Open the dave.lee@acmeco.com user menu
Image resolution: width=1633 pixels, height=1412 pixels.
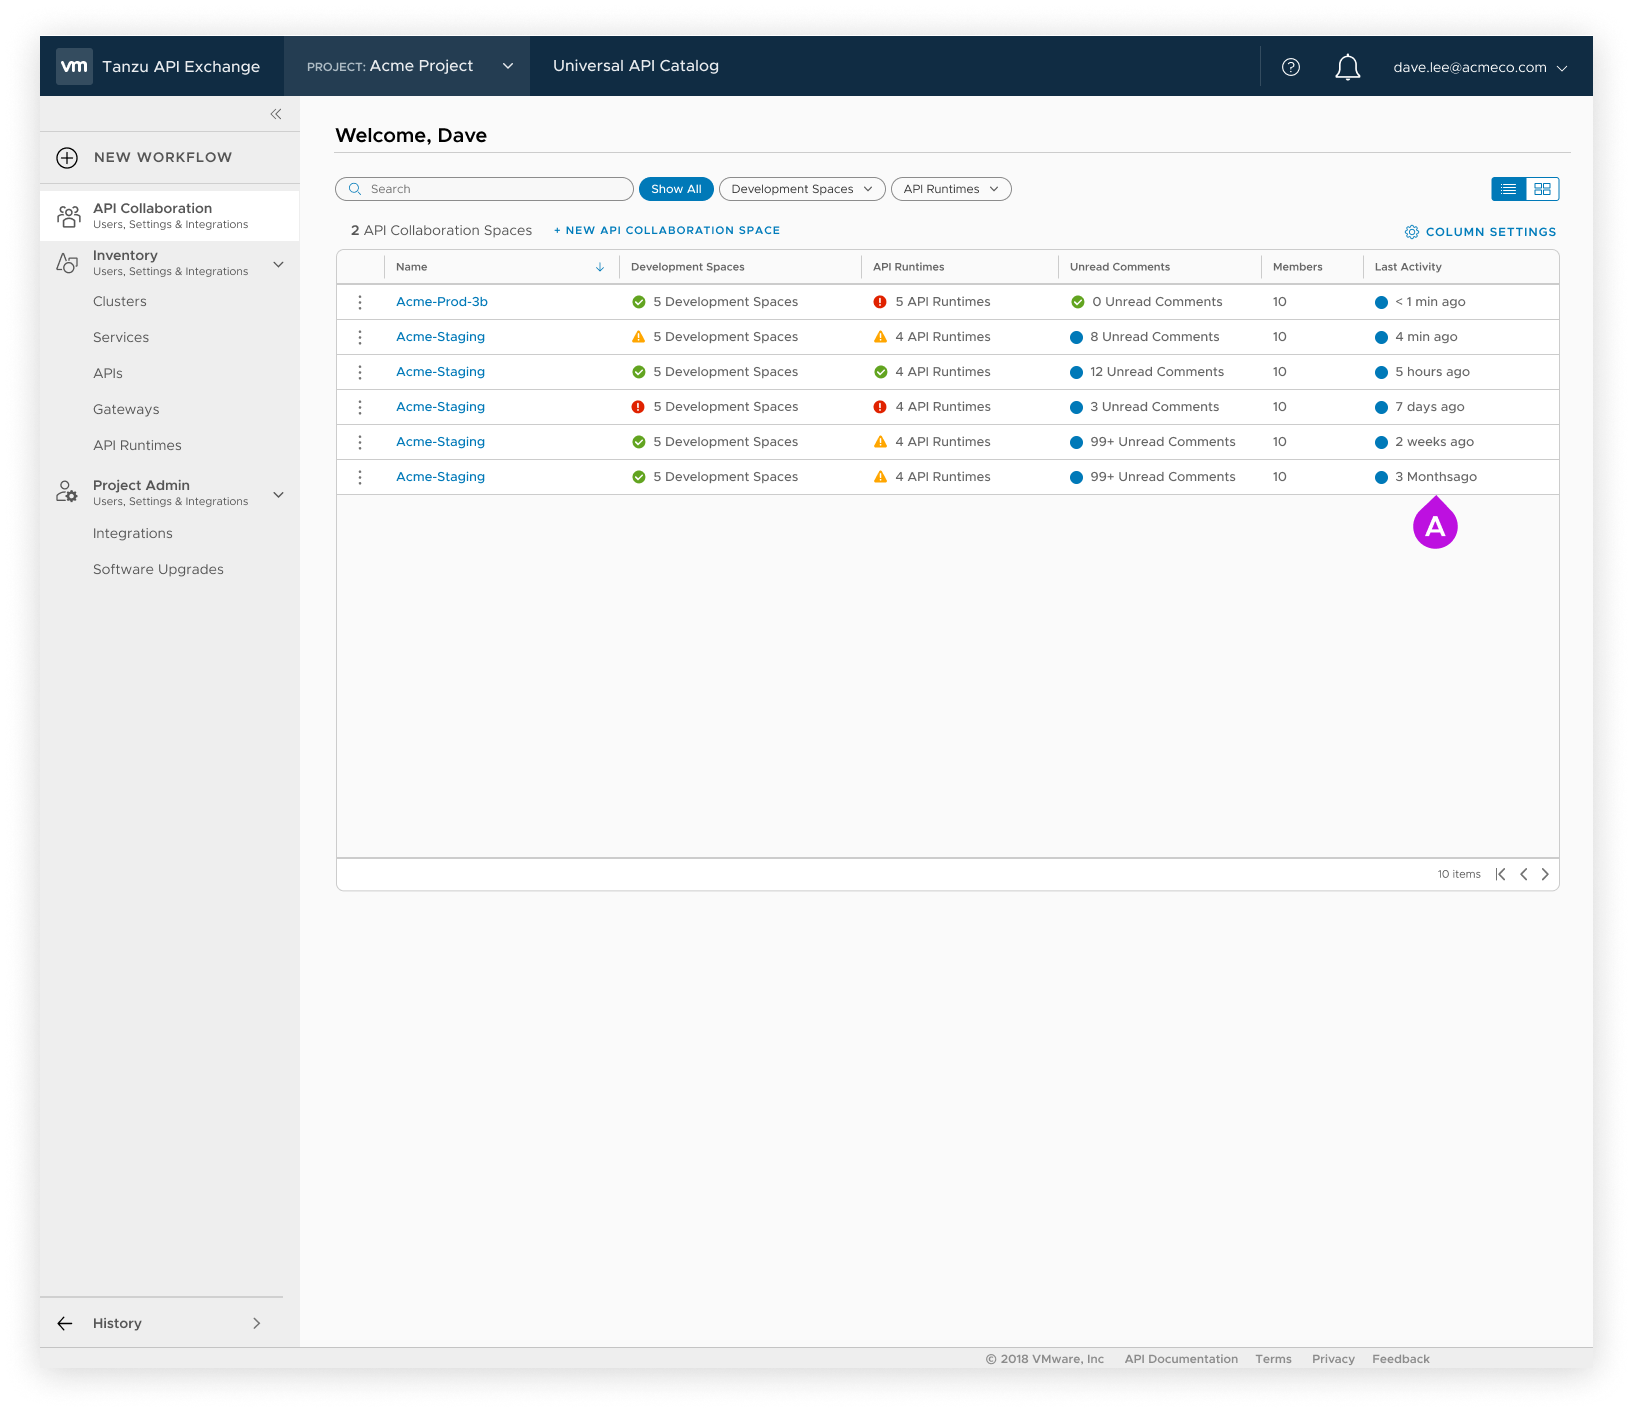click(1480, 67)
